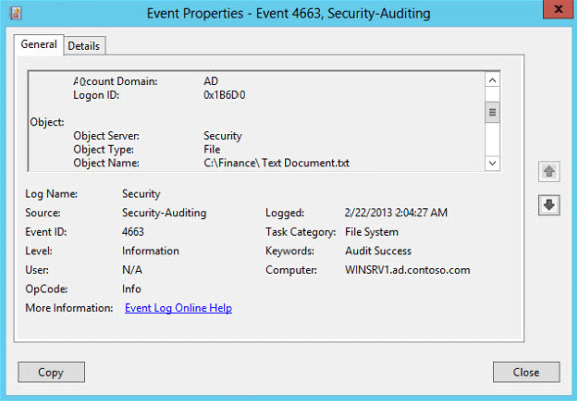Close the dialog with the red X
577x401 pixels.
coord(558,9)
